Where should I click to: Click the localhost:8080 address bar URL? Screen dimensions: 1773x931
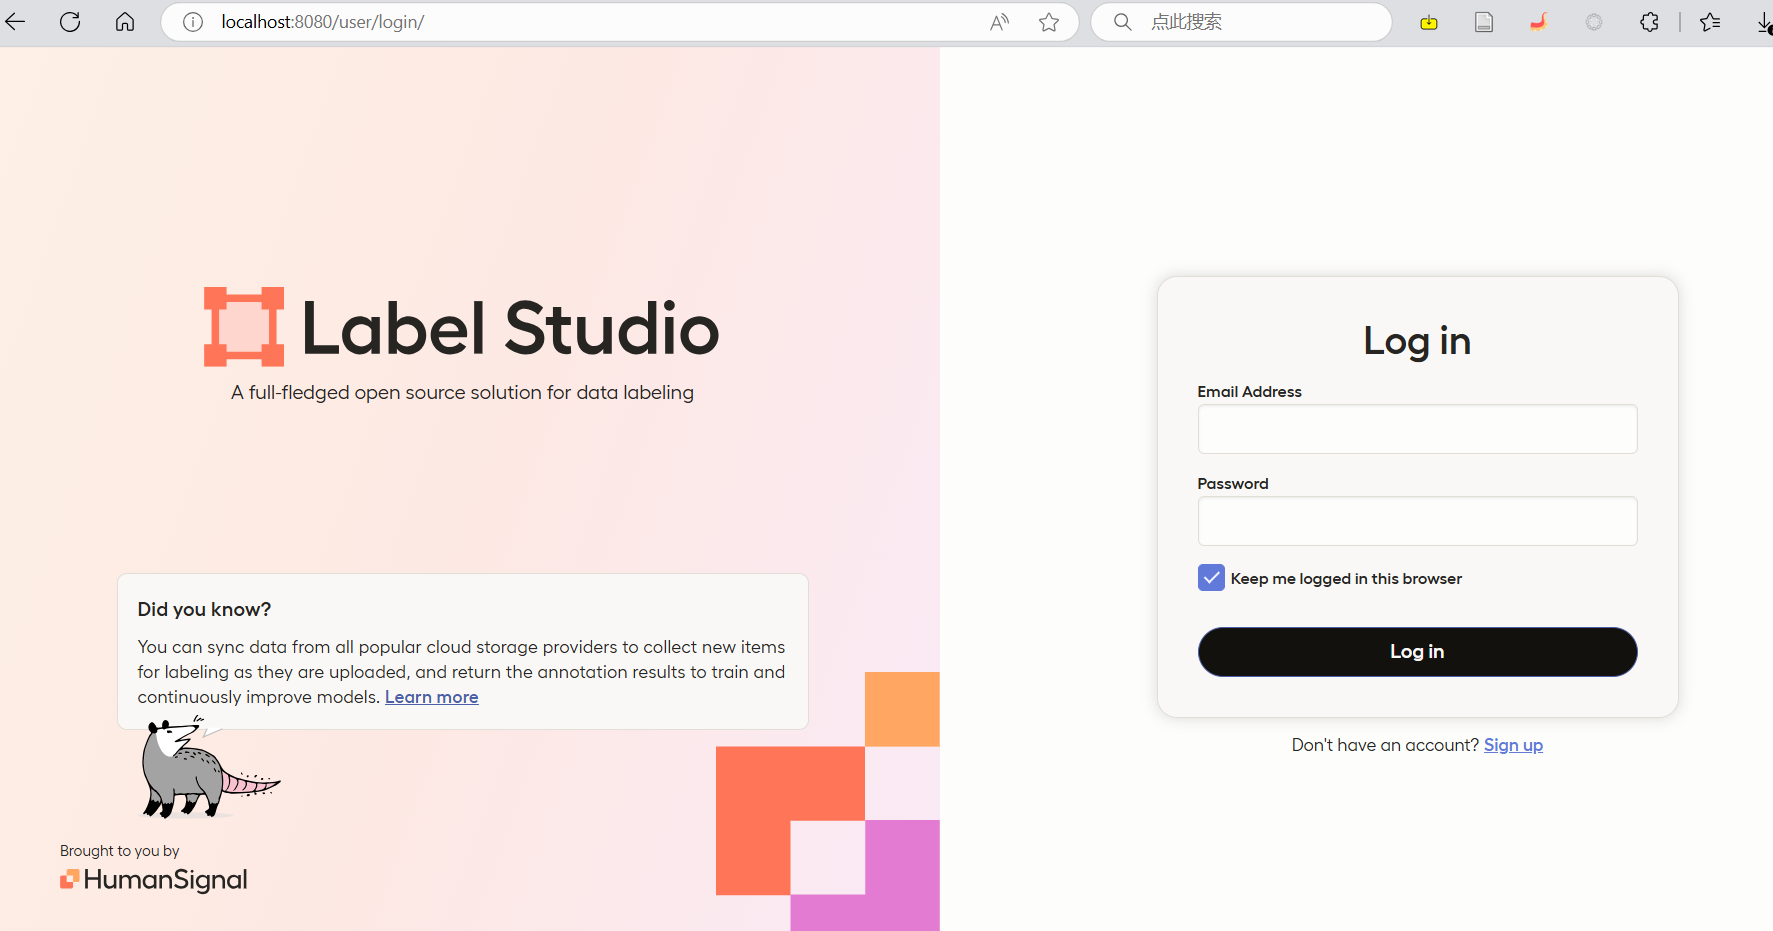tap(323, 22)
